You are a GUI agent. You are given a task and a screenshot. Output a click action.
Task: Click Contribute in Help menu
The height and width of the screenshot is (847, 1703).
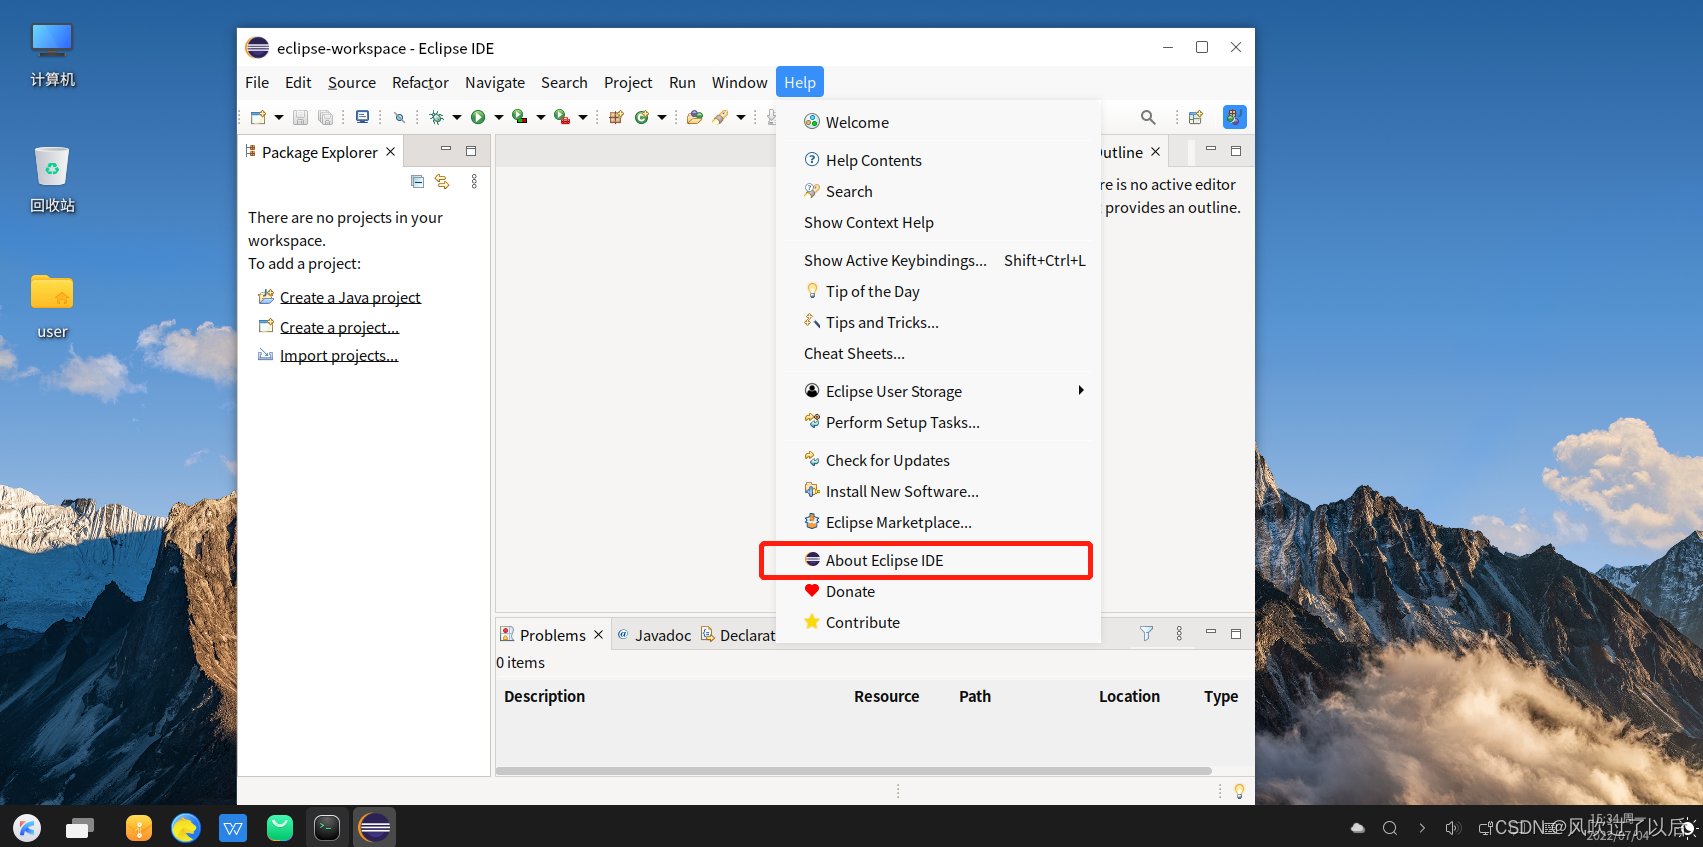click(x=938, y=622)
